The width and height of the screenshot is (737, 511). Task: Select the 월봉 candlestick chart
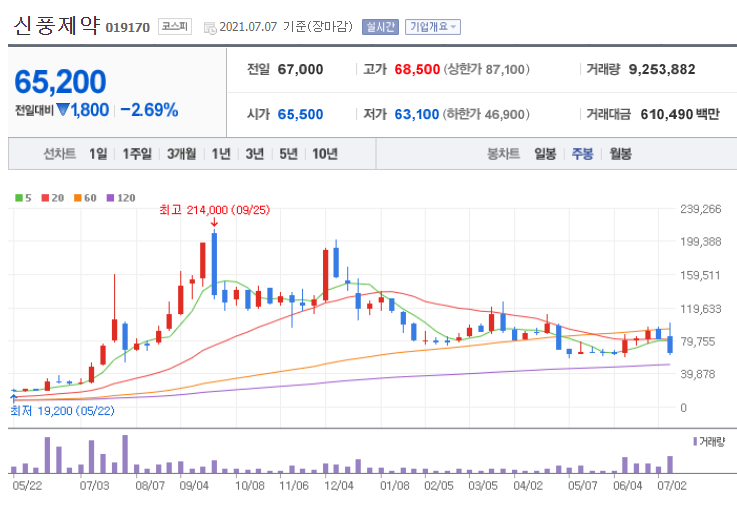[620, 154]
